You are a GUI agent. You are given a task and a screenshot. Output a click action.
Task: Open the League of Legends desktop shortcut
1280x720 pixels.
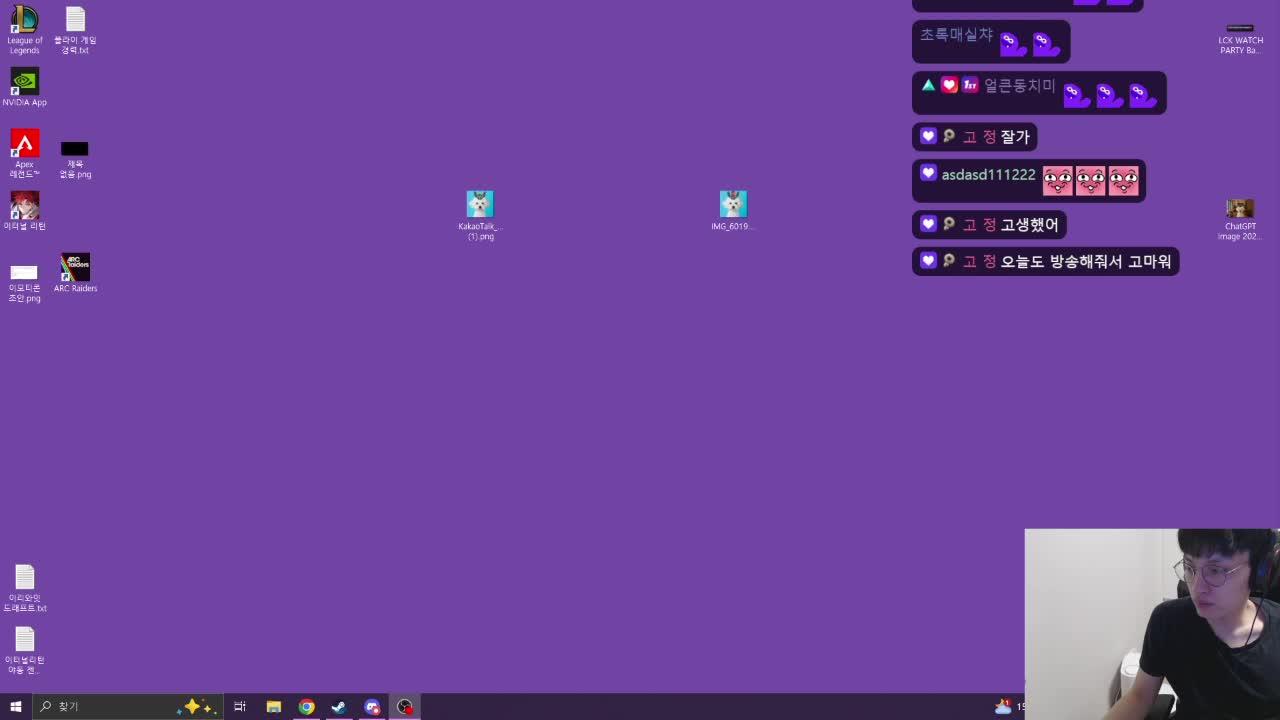(x=25, y=29)
